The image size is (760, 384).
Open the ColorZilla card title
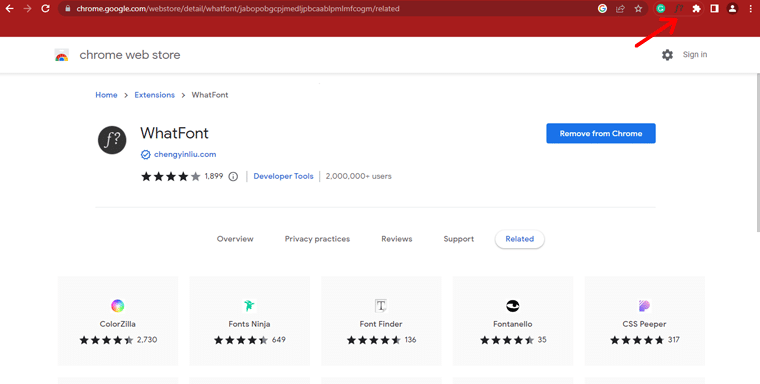point(118,324)
